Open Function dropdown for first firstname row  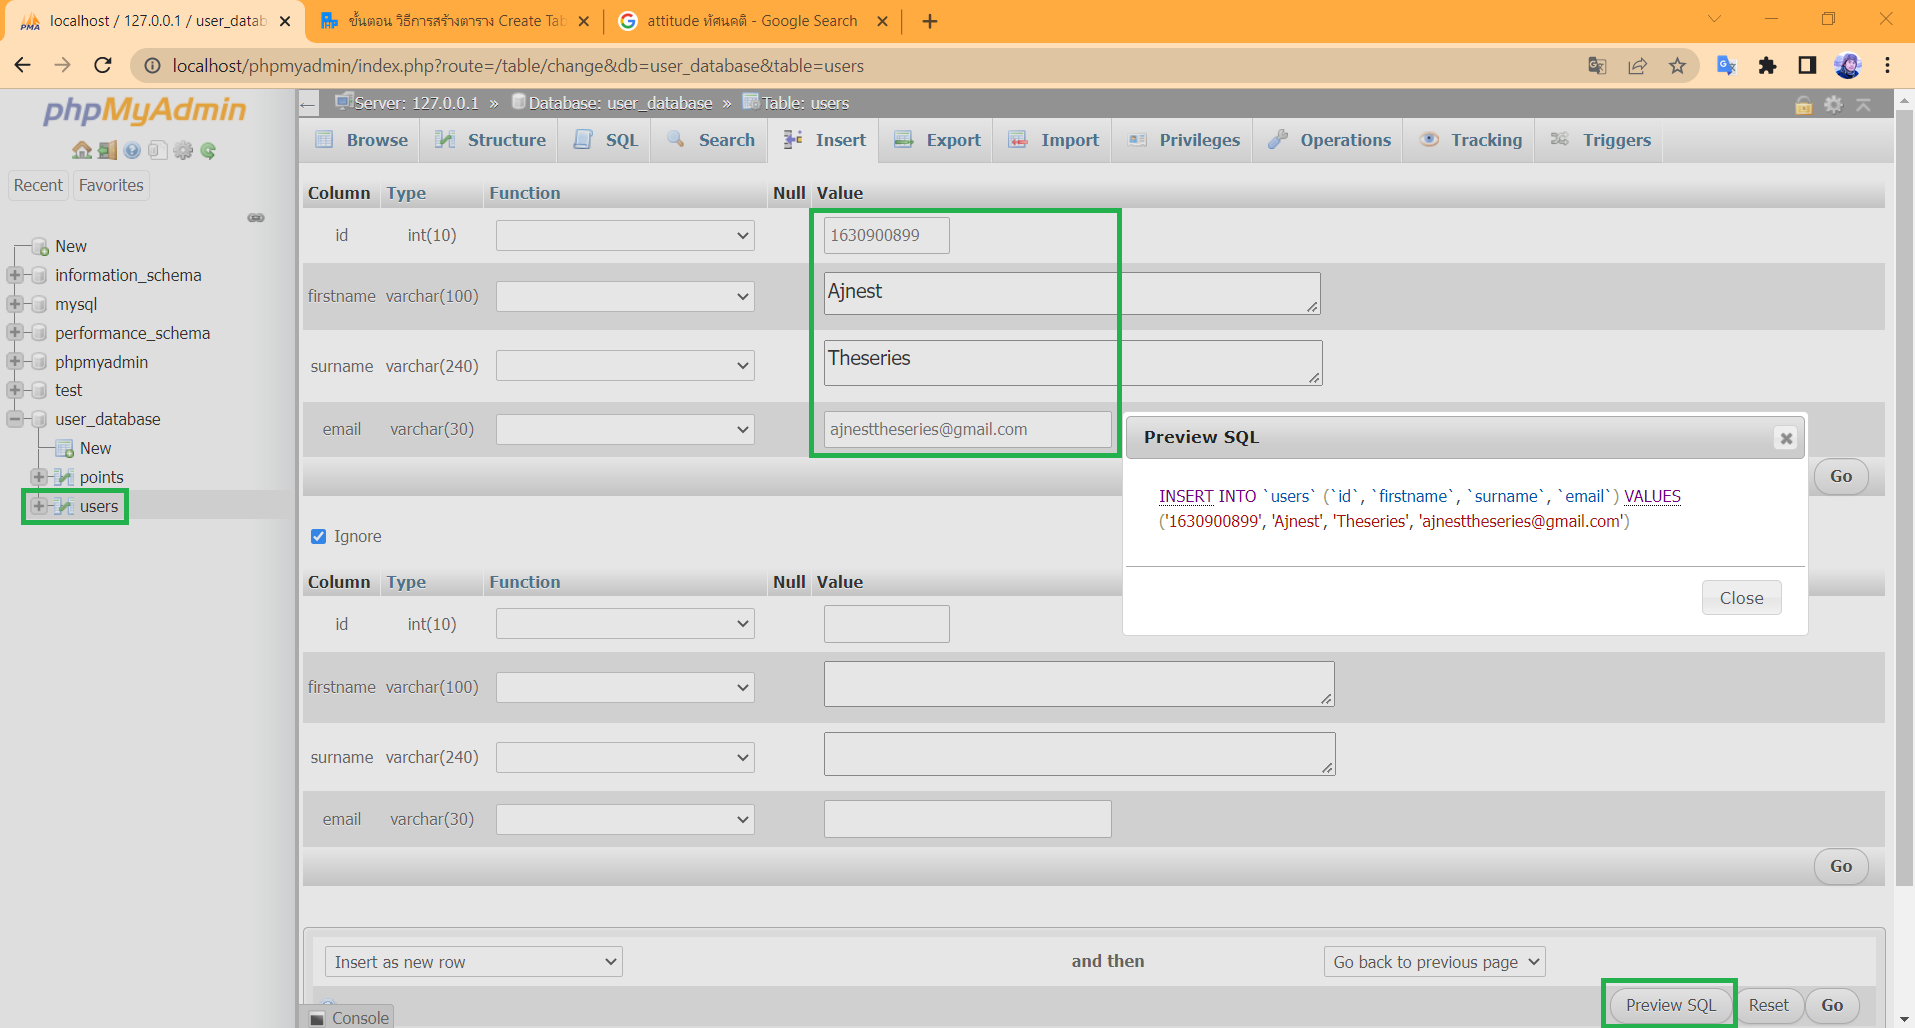click(x=625, y=296)
